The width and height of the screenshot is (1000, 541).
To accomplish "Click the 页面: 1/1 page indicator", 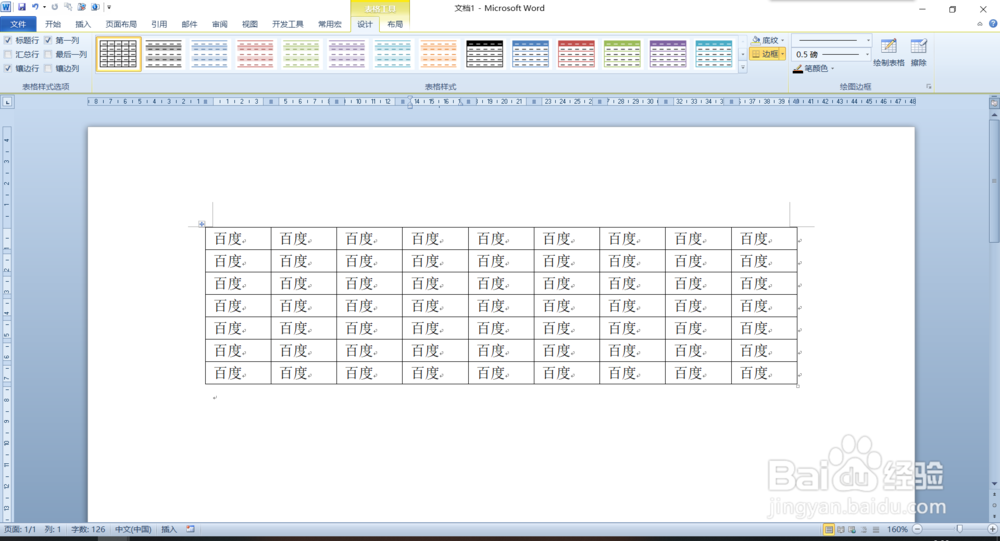I will (x=20, y=530).
